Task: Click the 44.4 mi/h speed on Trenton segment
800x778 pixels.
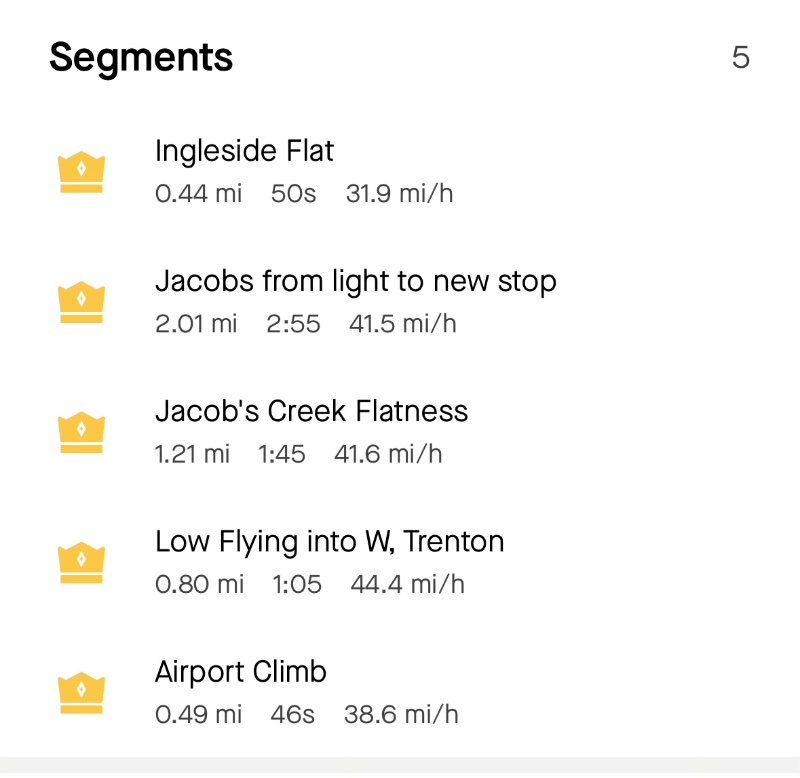Action: tap(407, 583)
